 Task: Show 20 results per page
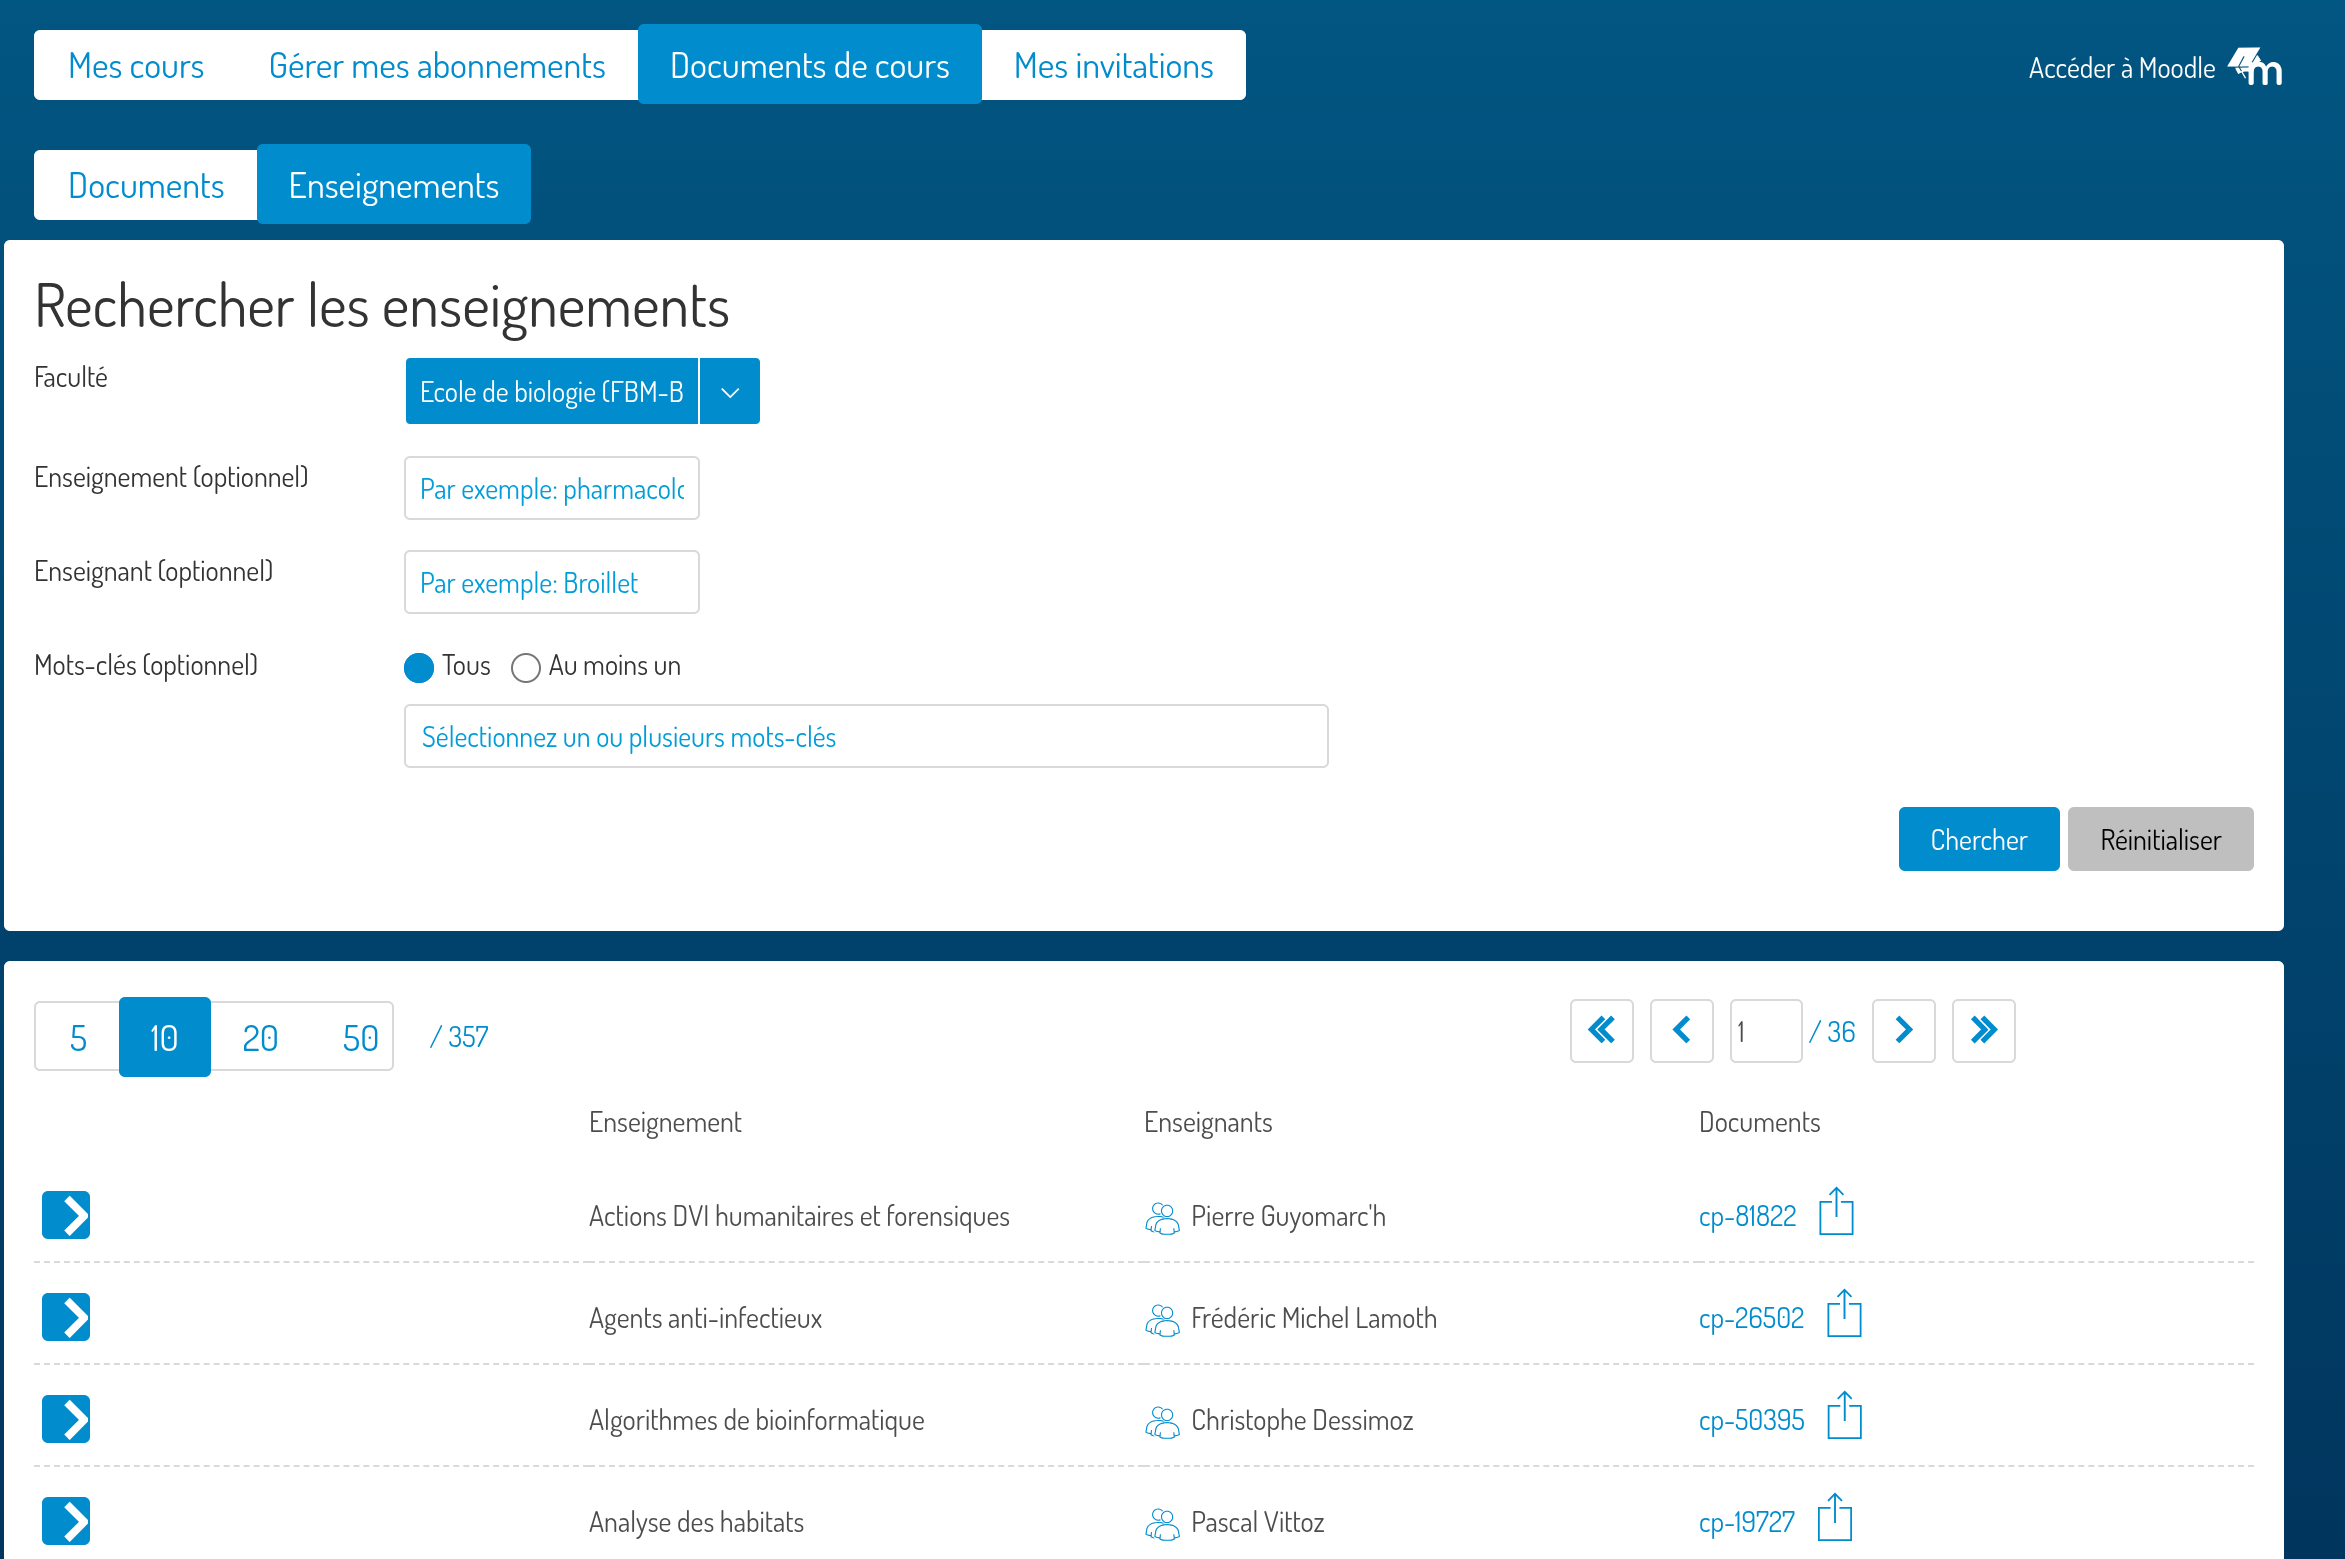click(260, 1038)
